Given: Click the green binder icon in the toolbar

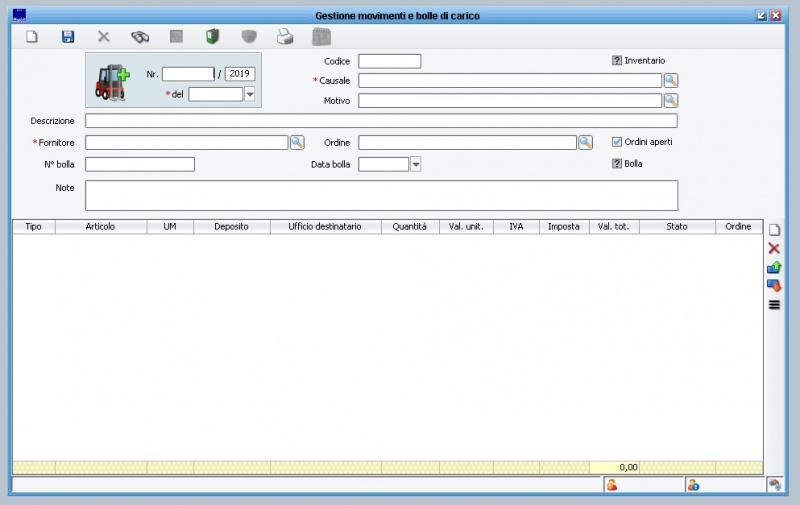Looking at the screenshot, I should [x=212, y=37].
